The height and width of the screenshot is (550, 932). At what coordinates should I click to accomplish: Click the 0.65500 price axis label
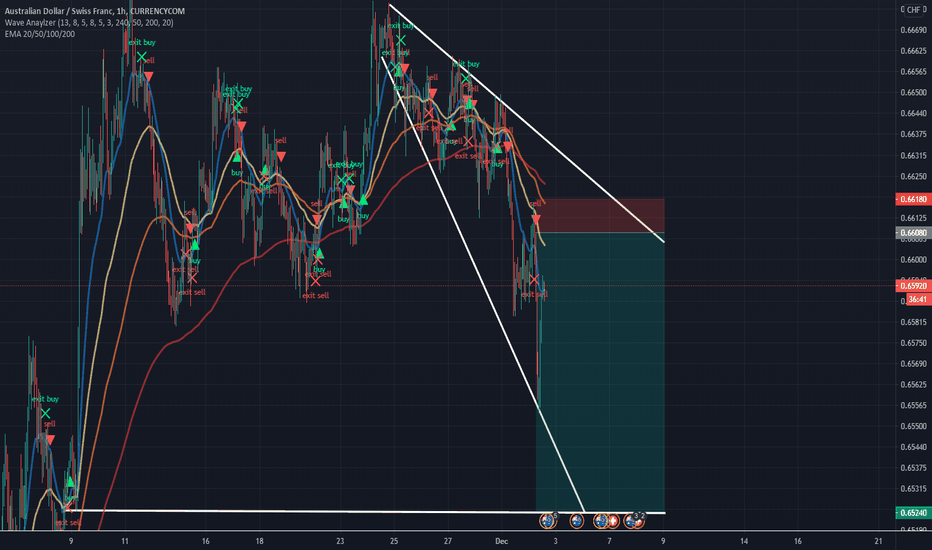click(x=914, y=426)
